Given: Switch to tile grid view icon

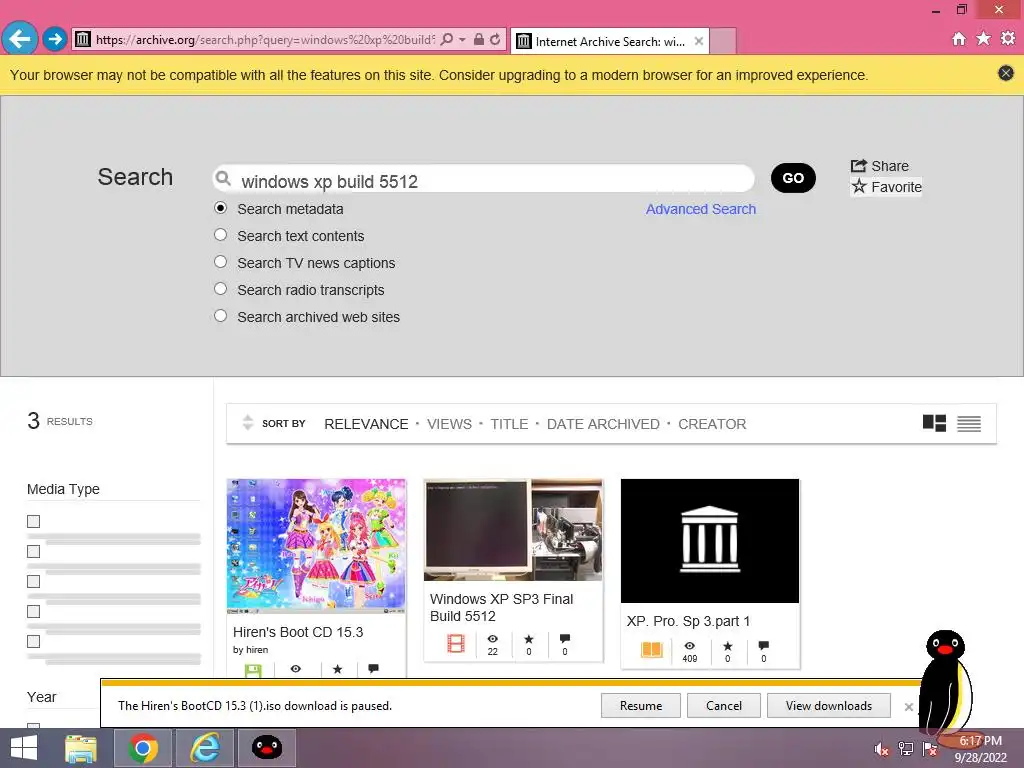Looking at the screenshot, I should click(935, 423).
